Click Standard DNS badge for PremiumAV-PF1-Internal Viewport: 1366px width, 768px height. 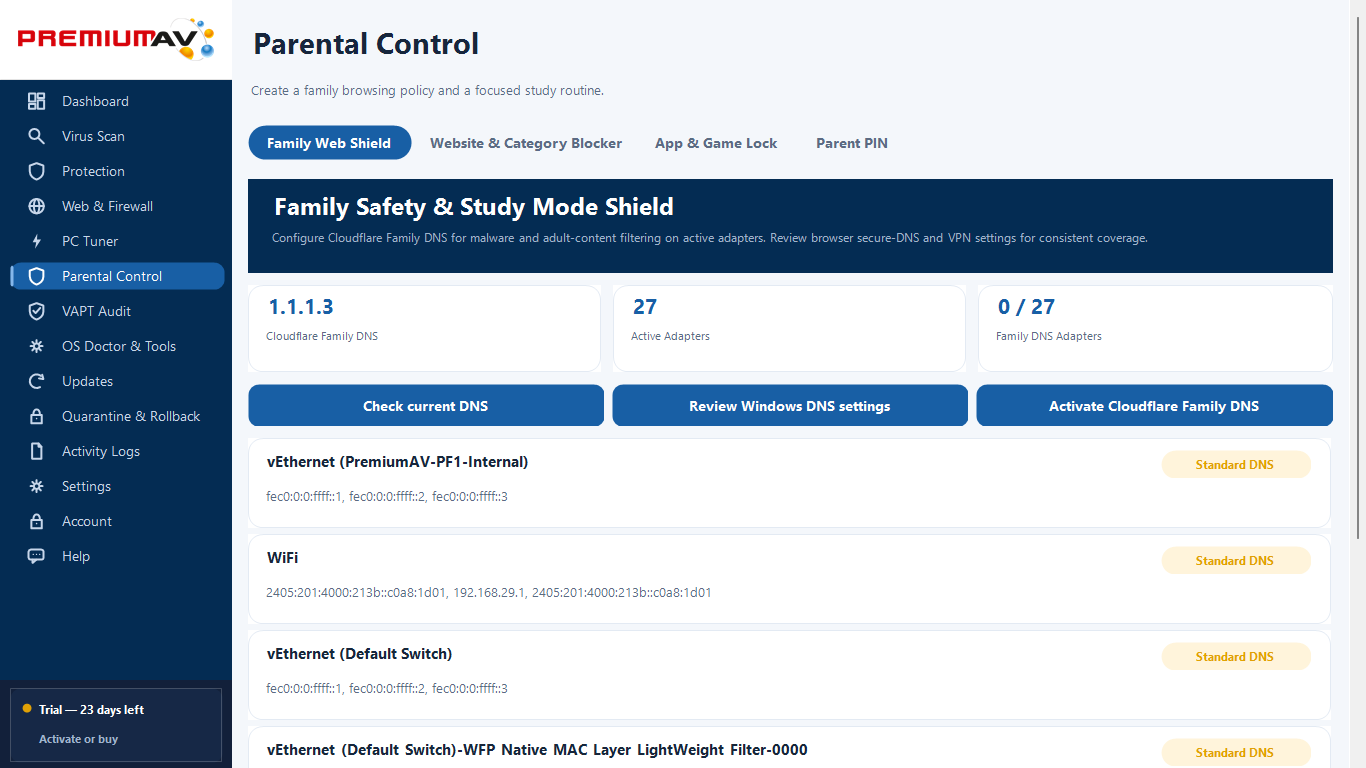[1235, 465]
